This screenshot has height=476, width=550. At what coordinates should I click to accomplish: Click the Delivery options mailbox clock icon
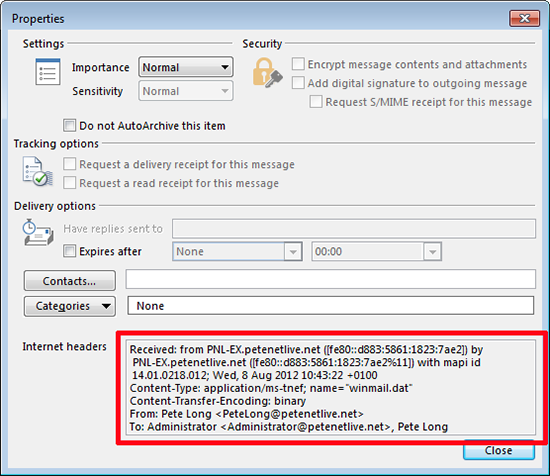point(38,233)
